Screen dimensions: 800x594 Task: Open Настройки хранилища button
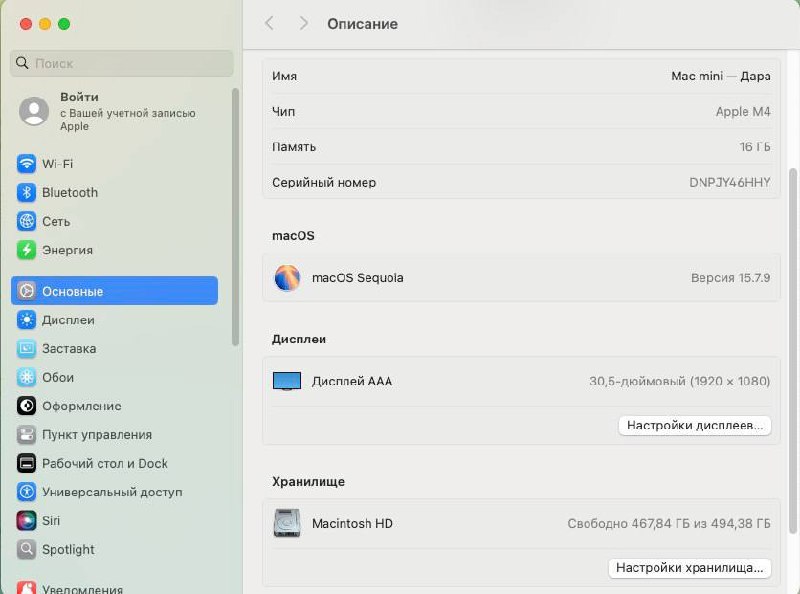(x=689, y=568)
